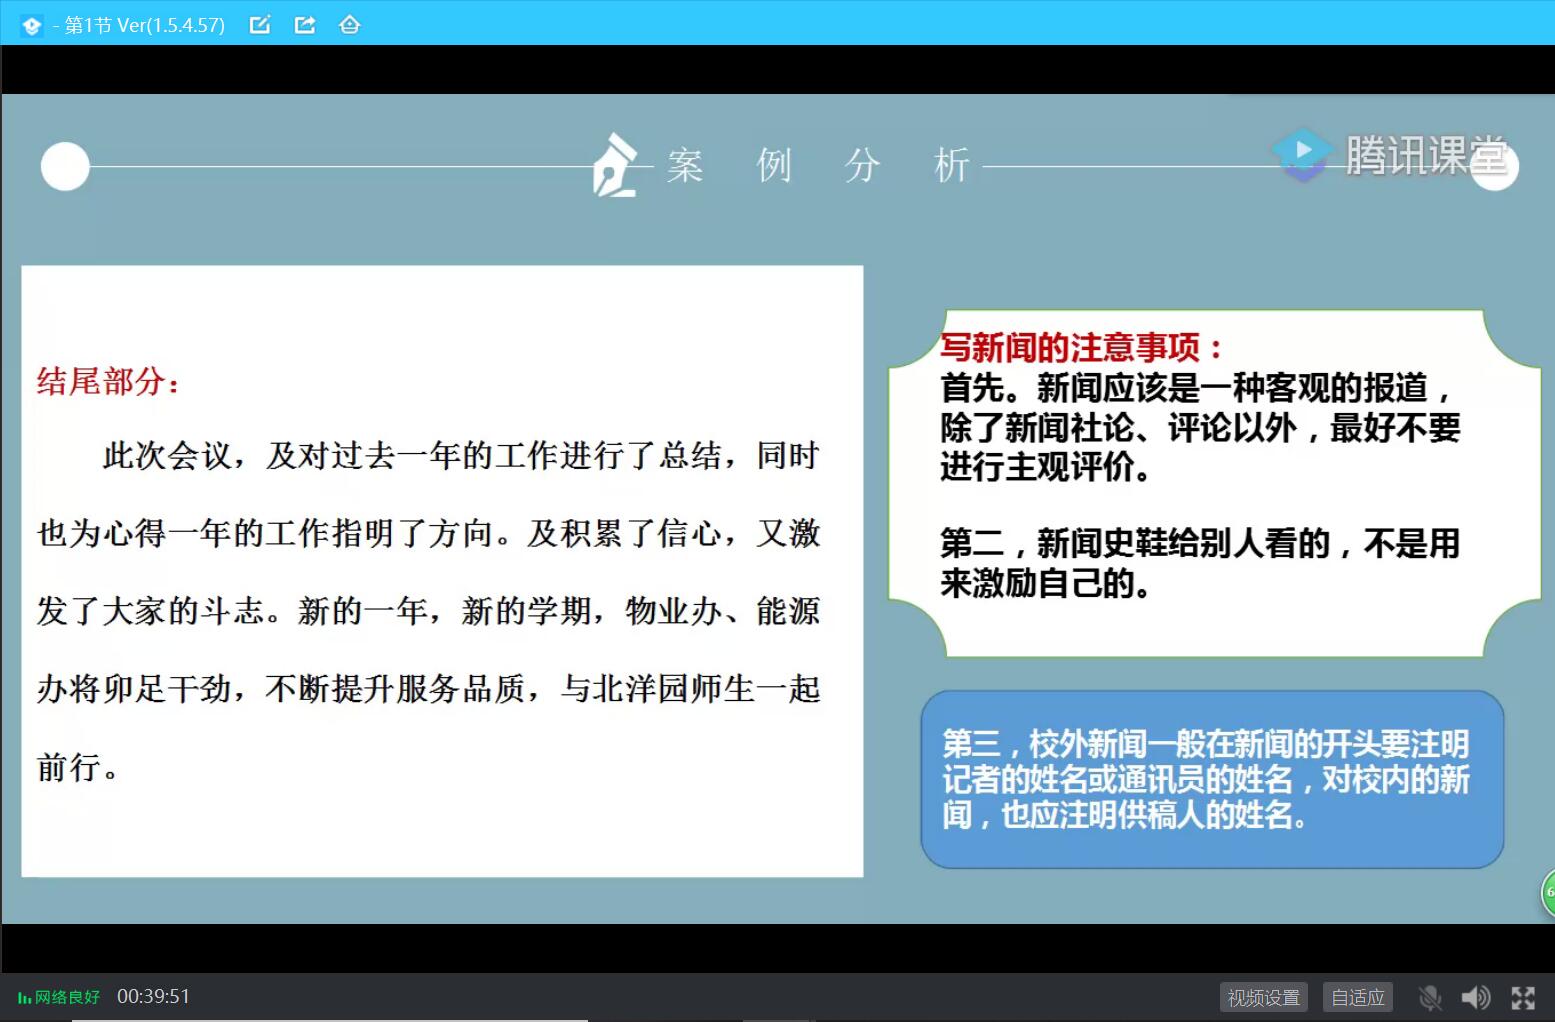Mute the speaker volume icon

click(1475, 997)
